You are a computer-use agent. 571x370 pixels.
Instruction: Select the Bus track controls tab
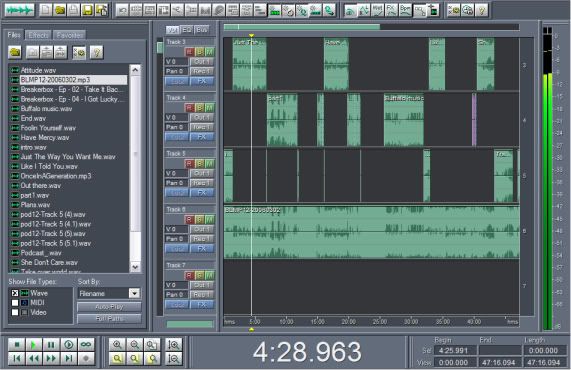[x=201, y=30]
